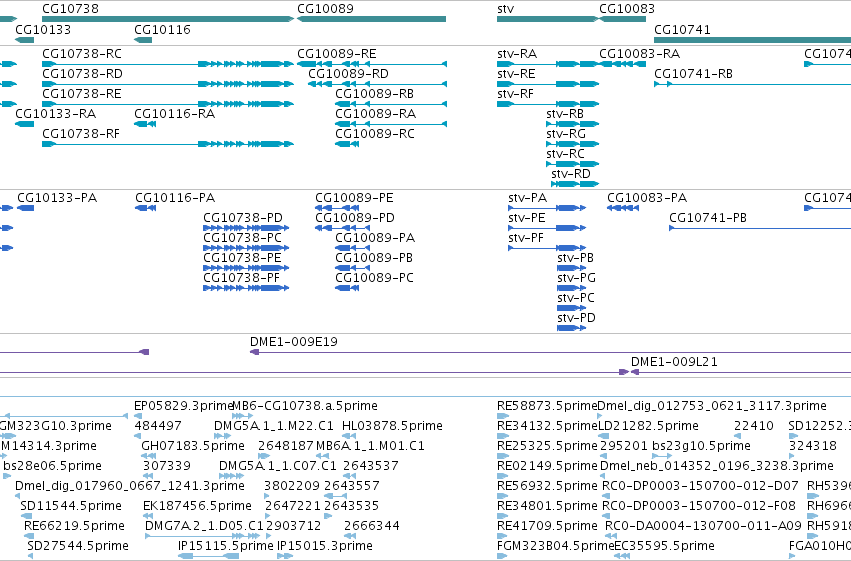Open protein CG10116-PA
The image size is (851, 561).
pyautogui.click(x=175, y=197)
